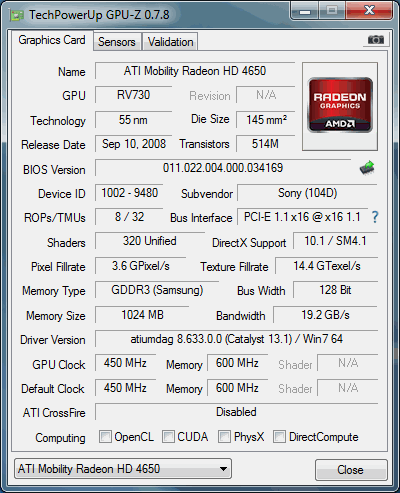Viewport: 400px width, 493px height.
Task: Click the Memory Type field GDDR3 (Samsung)
Action: [x=157, y=290]
